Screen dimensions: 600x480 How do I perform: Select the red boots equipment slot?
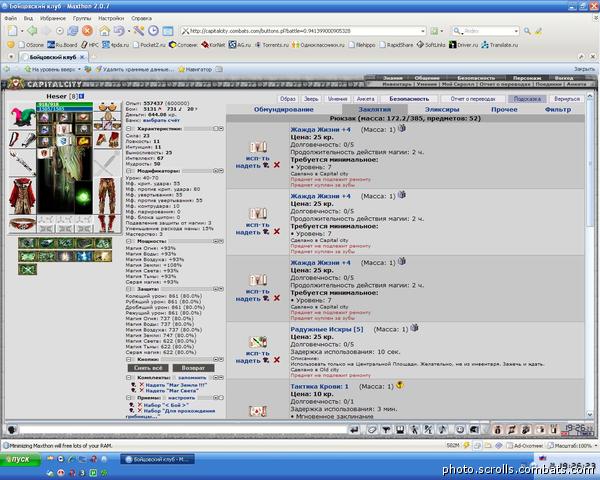tap(107, 224)
